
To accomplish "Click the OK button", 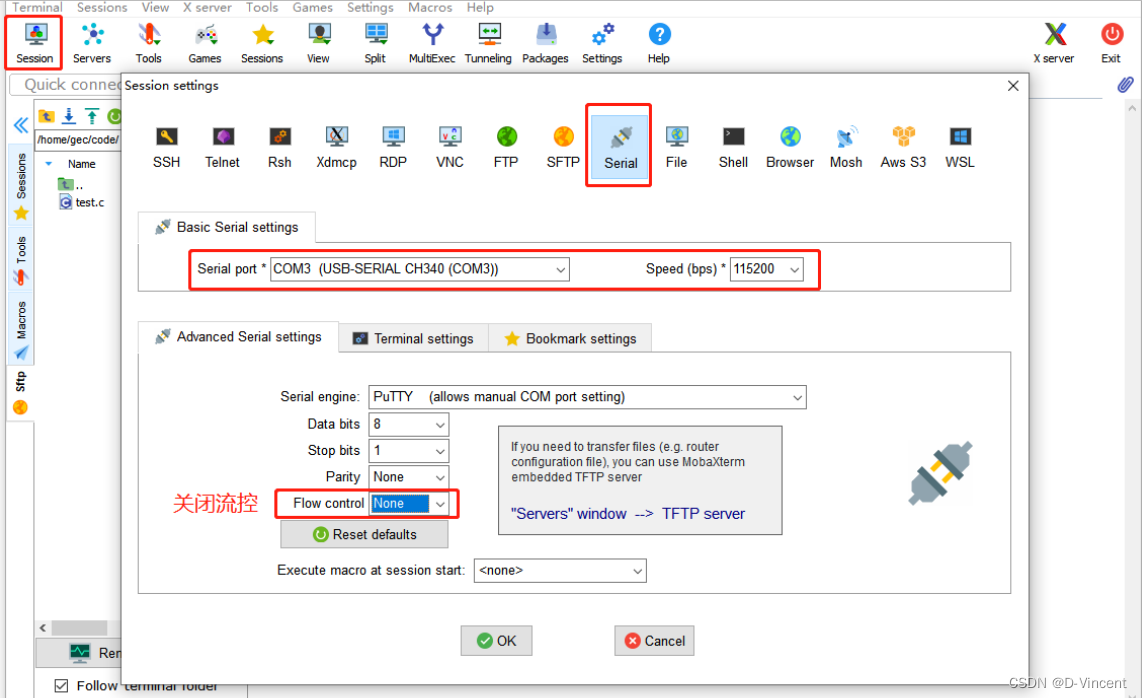I will pos(497,641).
